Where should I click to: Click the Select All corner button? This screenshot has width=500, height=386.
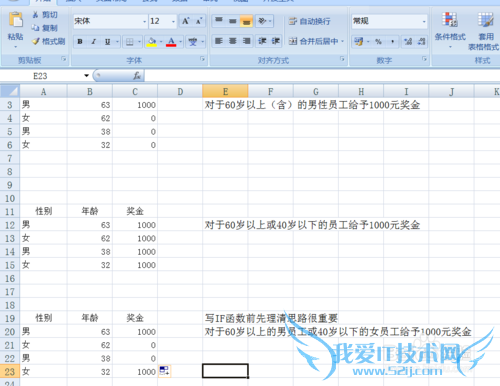[x=10, y=91]
